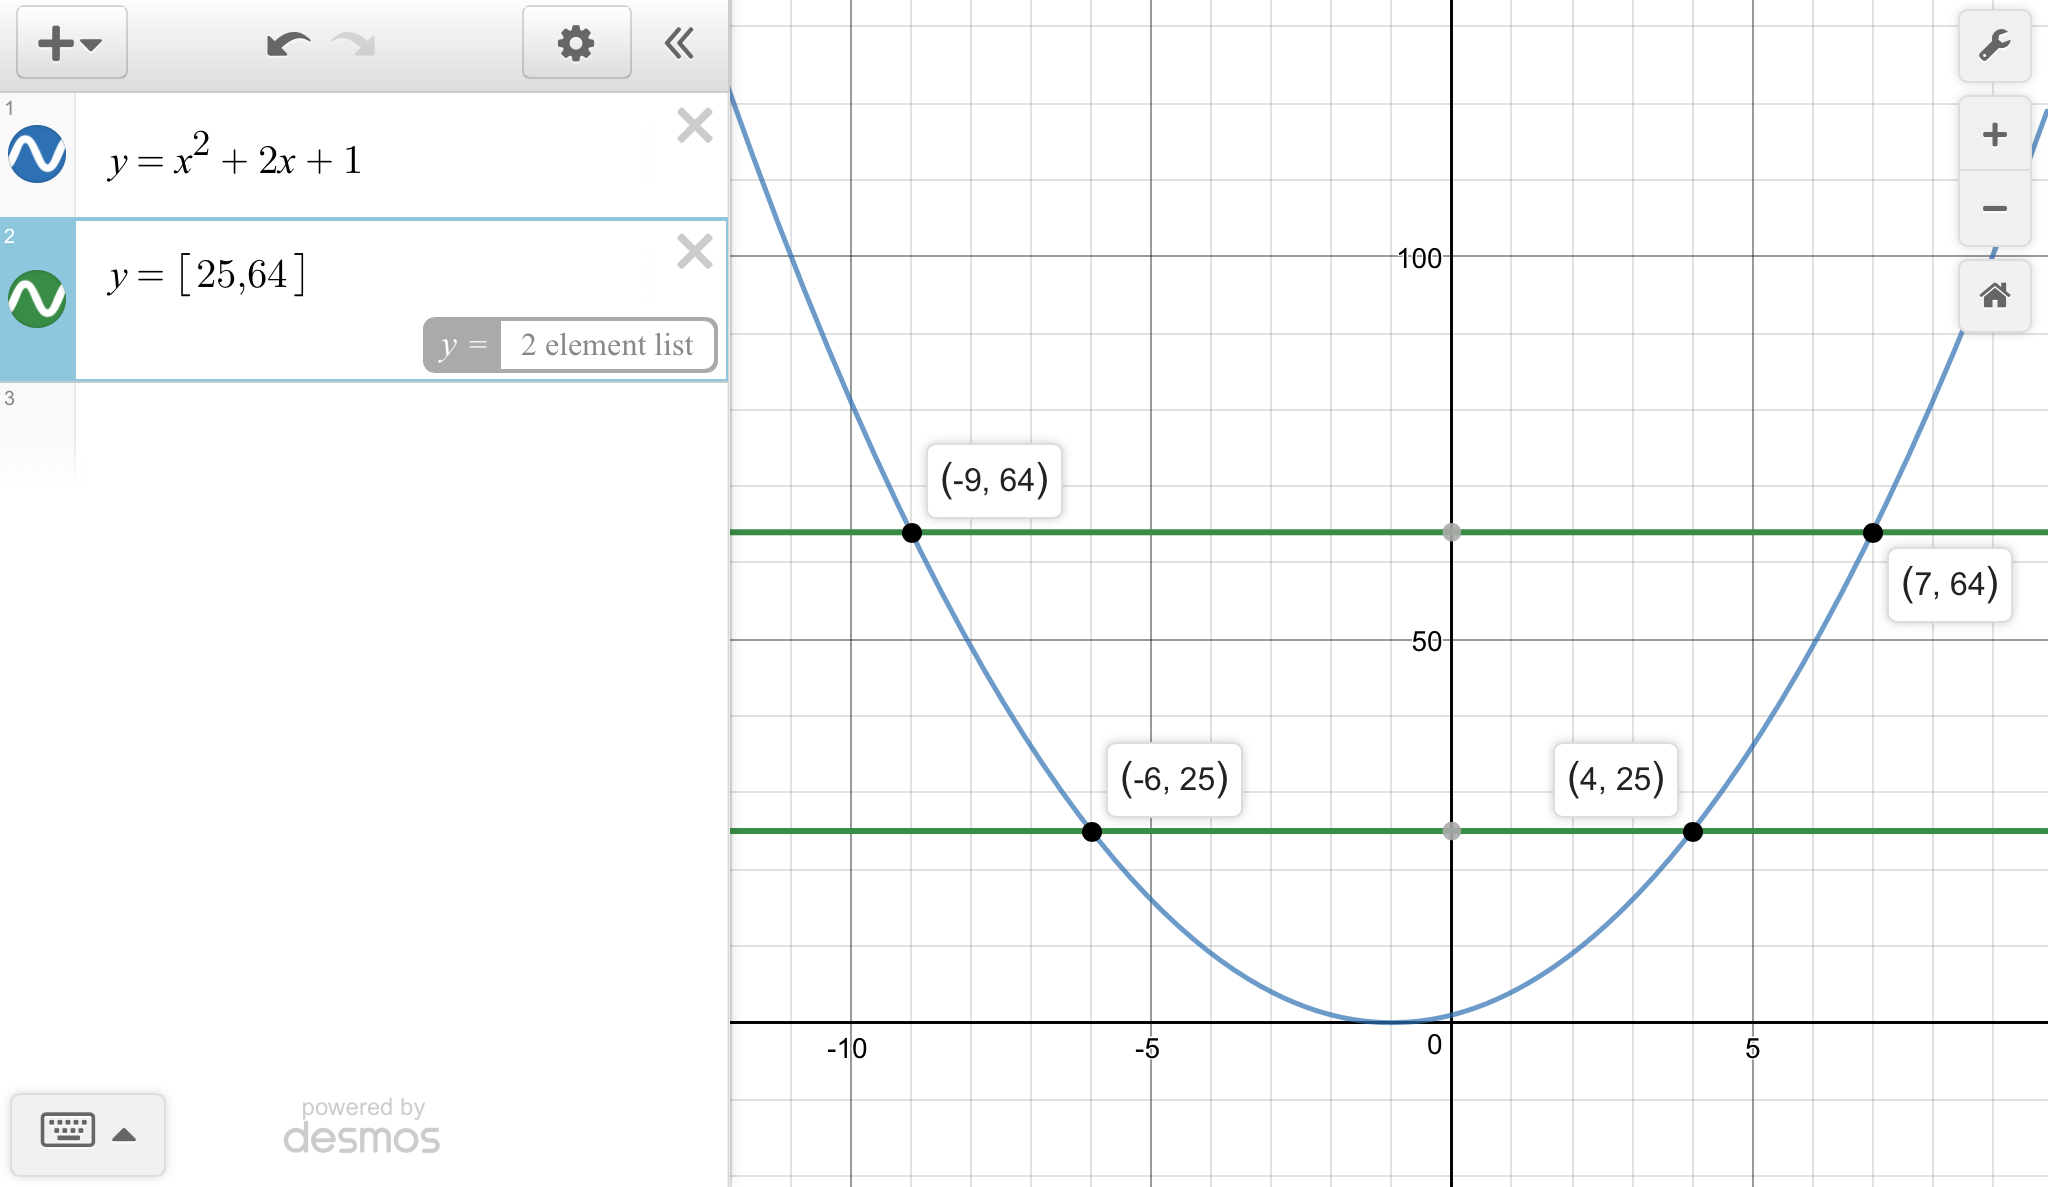2048x1187 pixels.
Task: Show the on-screen keyboard
Action: [68, 1131]
